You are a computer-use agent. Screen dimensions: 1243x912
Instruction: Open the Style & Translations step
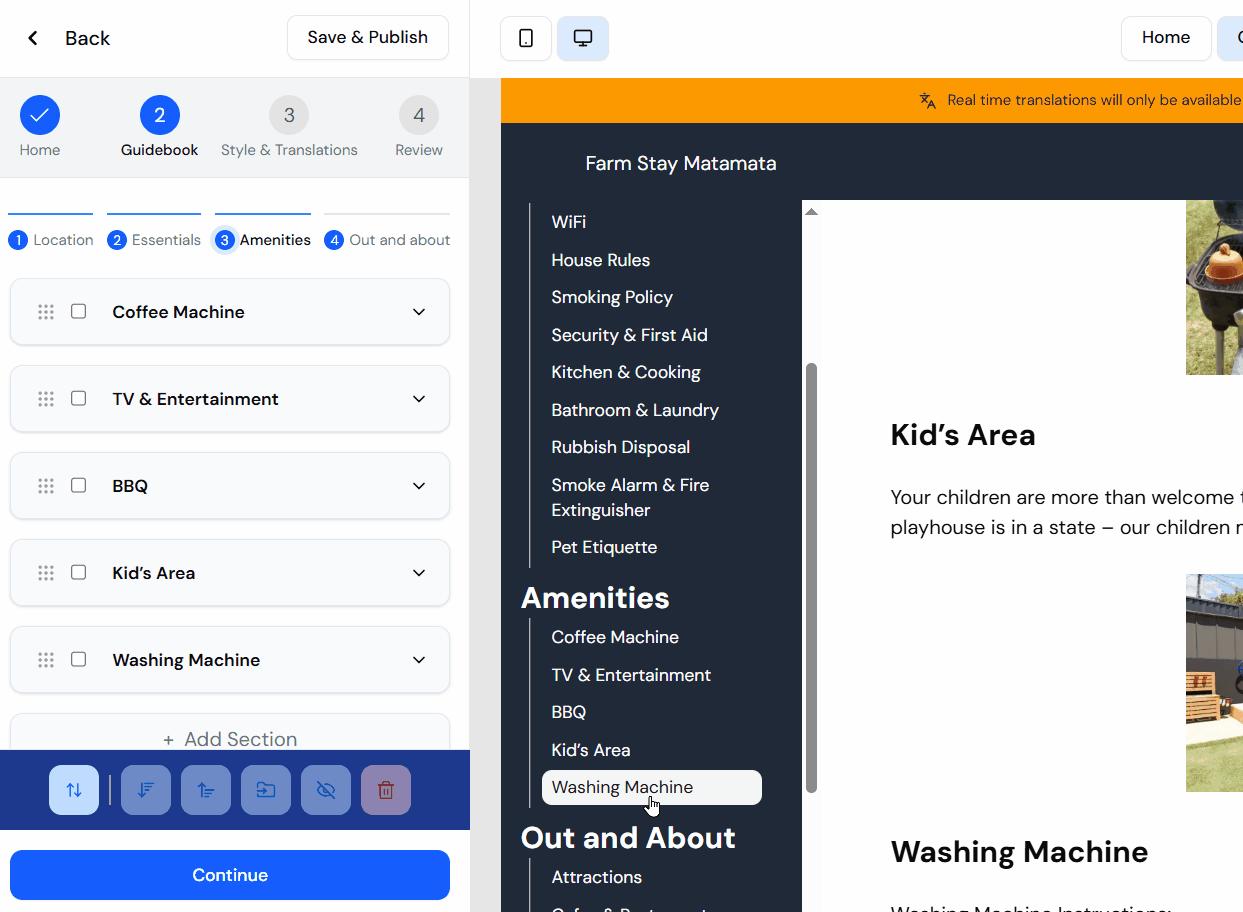click(x=289, y=126)
